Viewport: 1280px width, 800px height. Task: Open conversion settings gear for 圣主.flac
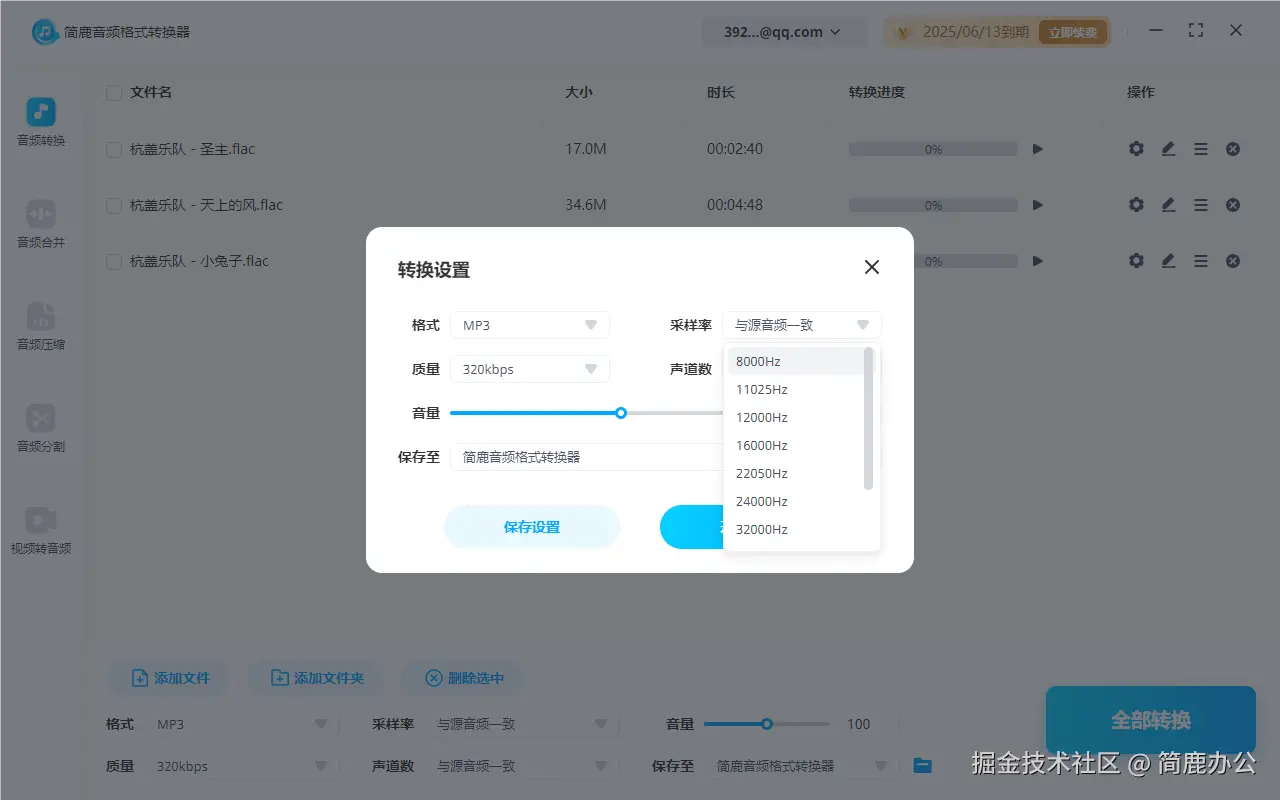[1136, 148]
